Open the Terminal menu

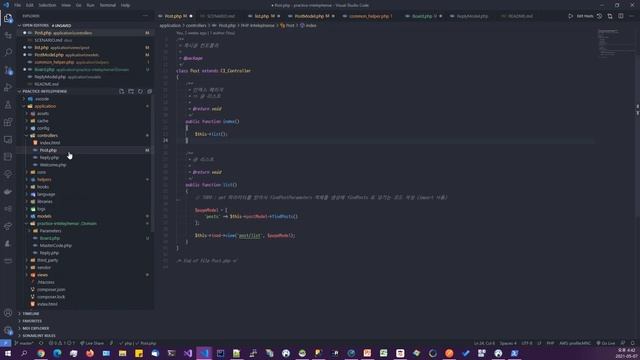pyautogui.click(x=108, y=5)
